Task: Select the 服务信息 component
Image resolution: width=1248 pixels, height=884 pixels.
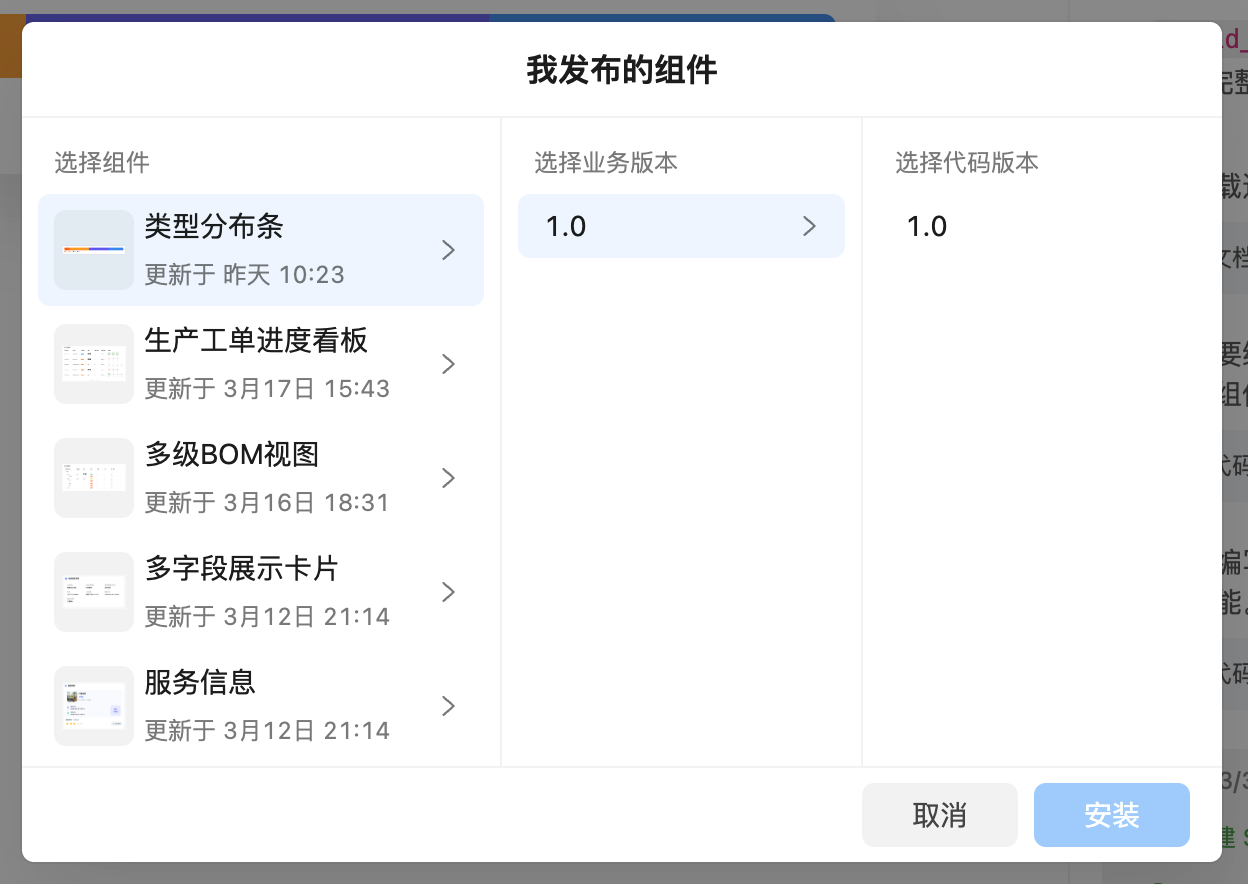Action: (x=261, y=706)
